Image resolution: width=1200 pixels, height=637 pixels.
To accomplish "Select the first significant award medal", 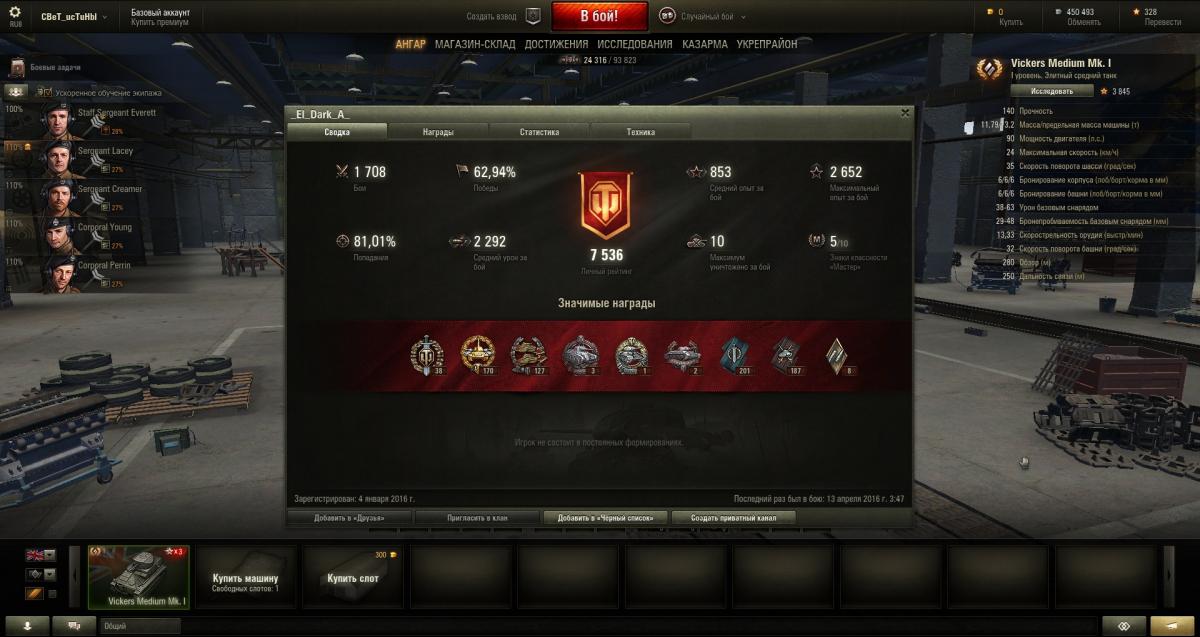I will click(x=427, y=355).
